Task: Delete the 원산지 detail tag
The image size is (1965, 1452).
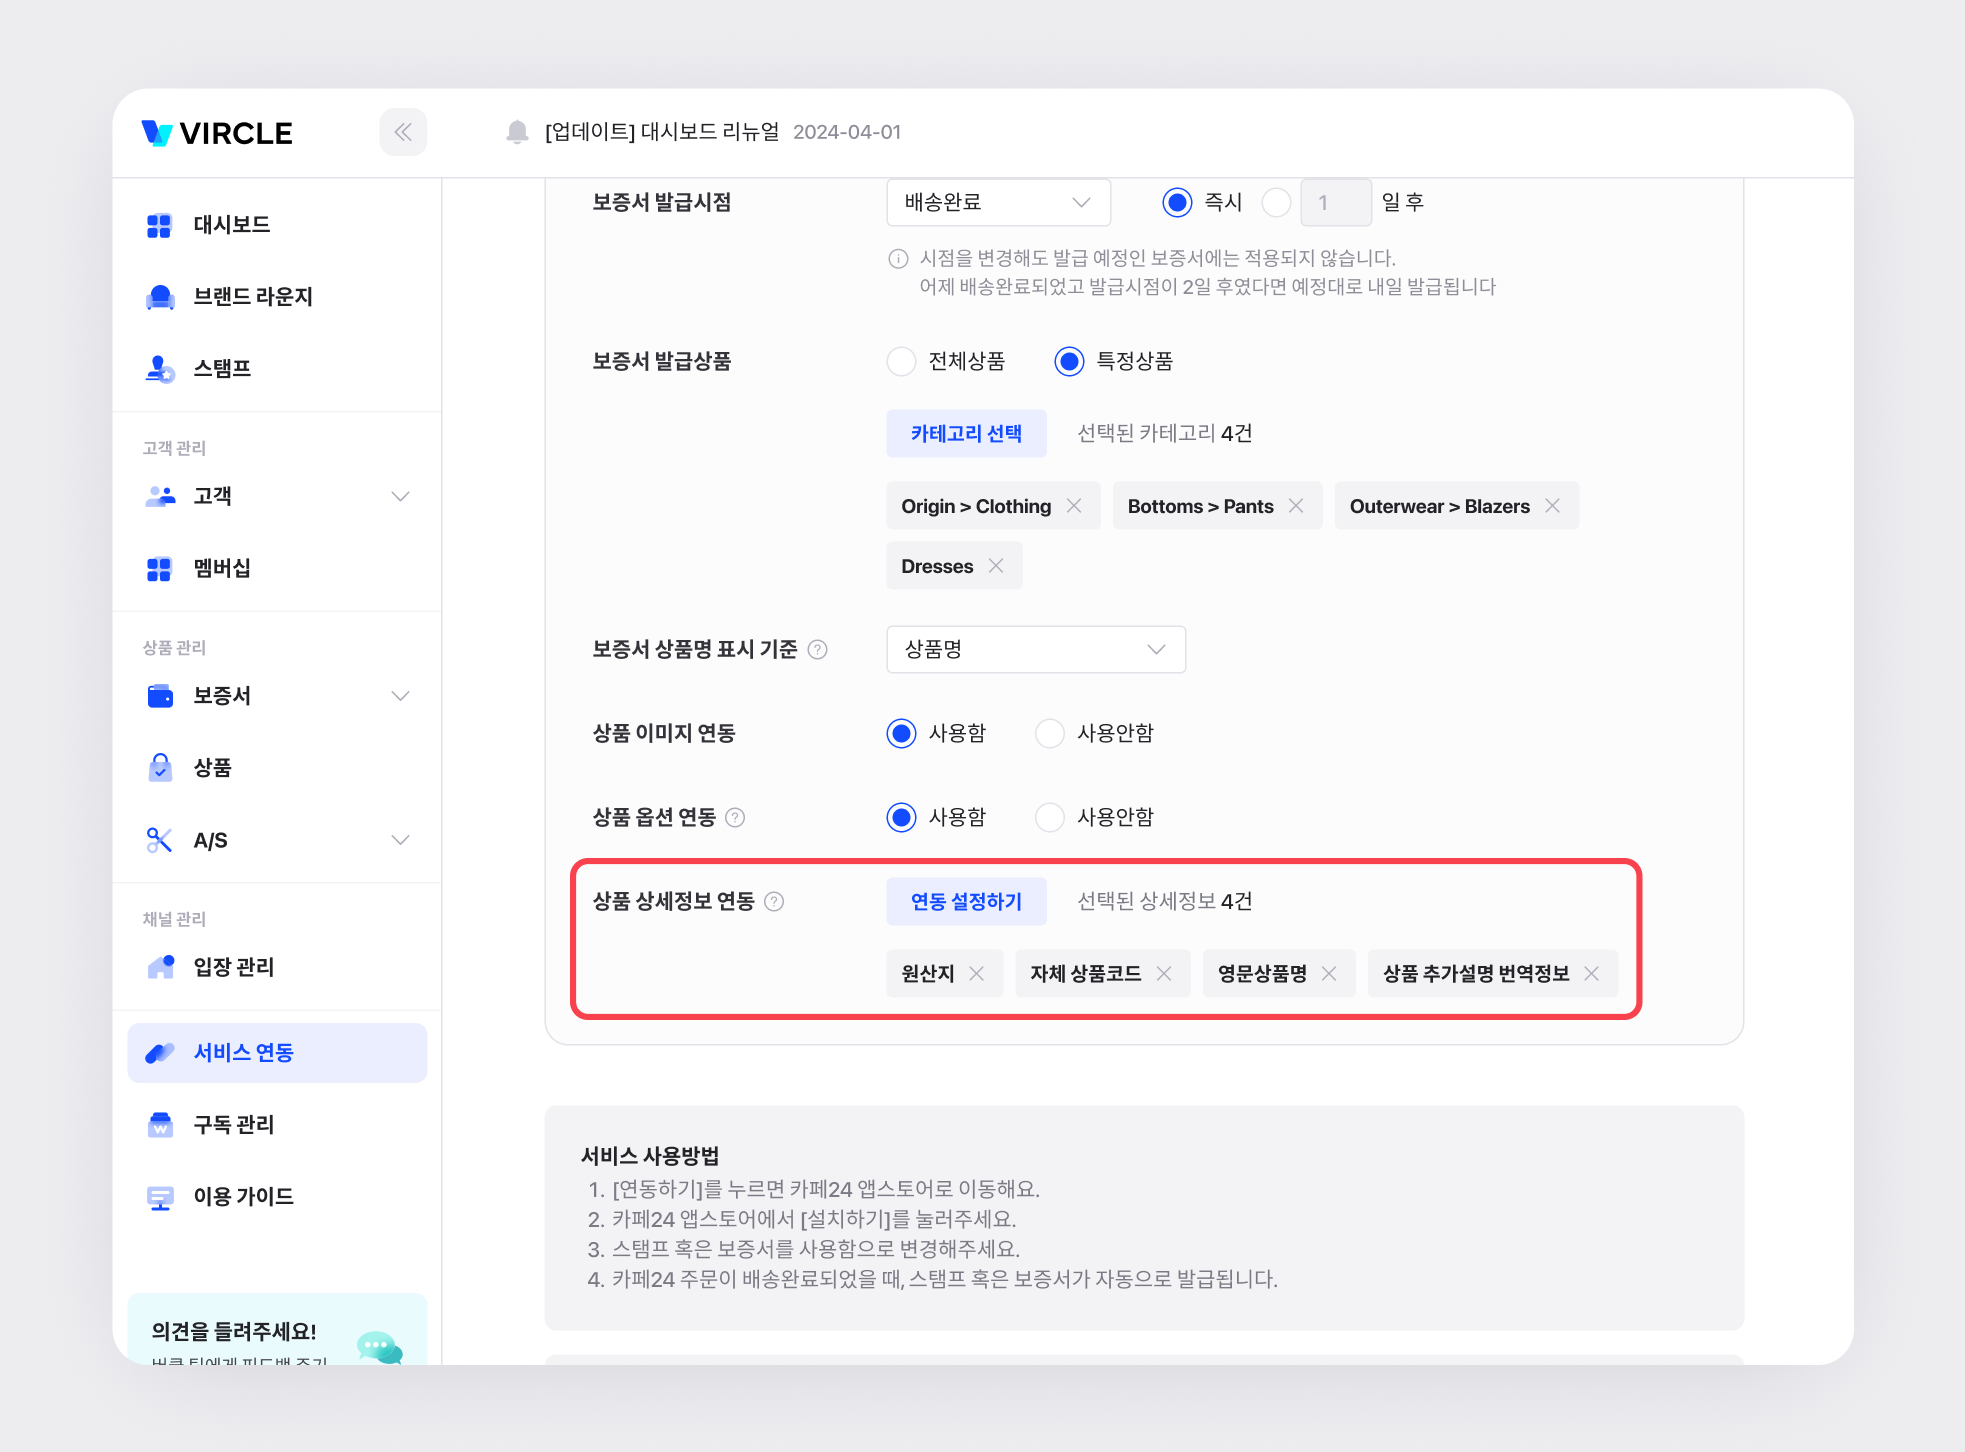Action: pyautogui.click(x=977, y=974)
